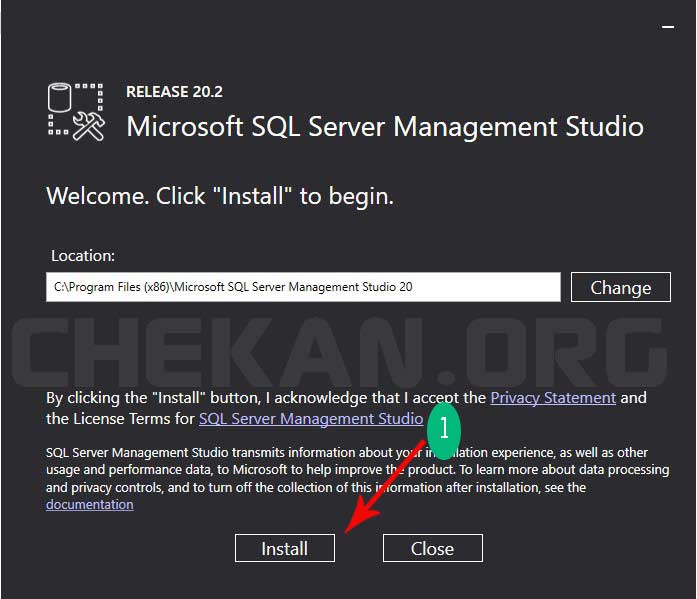Click Change to pick install location
Screen dimensions: 697x599
coord(621,287)
